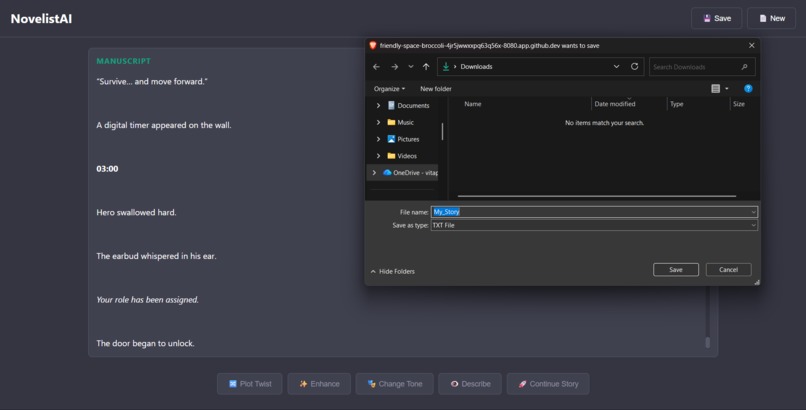Click the manuscript vertical scrollbar thumb

(707, 342)
